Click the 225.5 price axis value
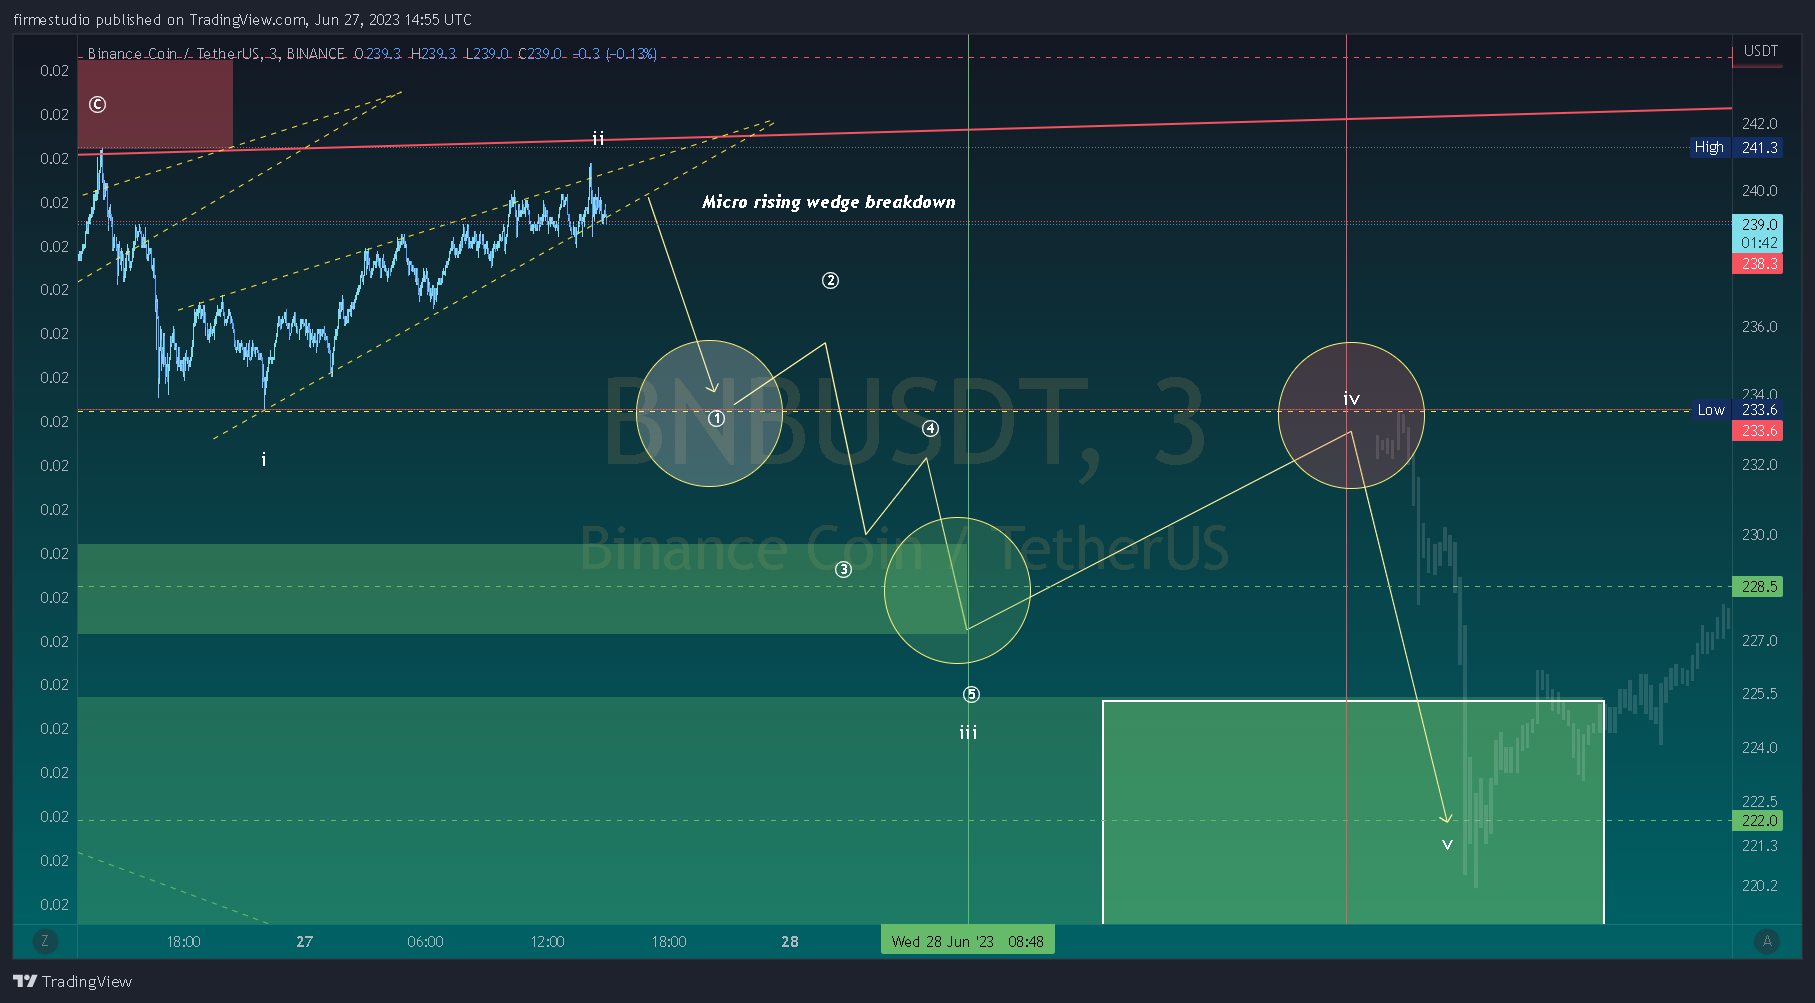Viewport: 1815px width, 1003px height. (1759, 694)
